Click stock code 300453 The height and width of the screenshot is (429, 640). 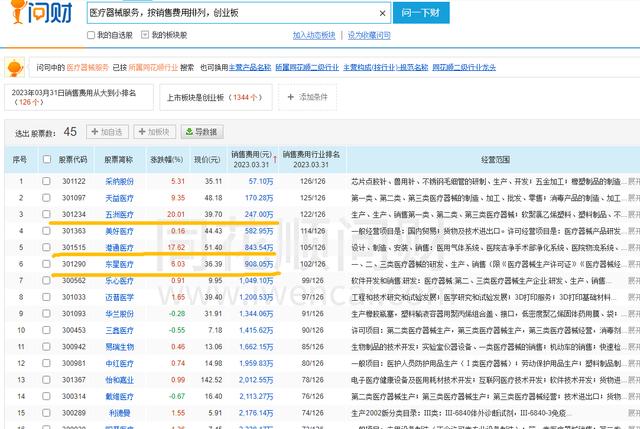(x=74, y=330)
